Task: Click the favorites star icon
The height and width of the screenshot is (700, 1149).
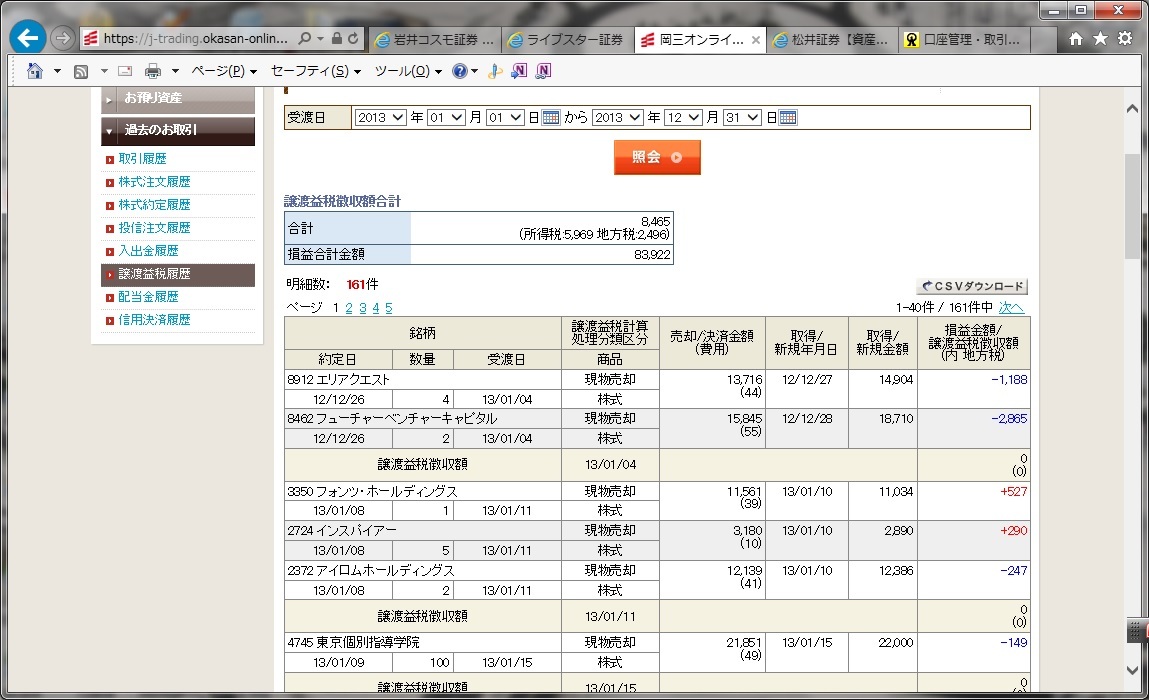Action: (1100, 39)
